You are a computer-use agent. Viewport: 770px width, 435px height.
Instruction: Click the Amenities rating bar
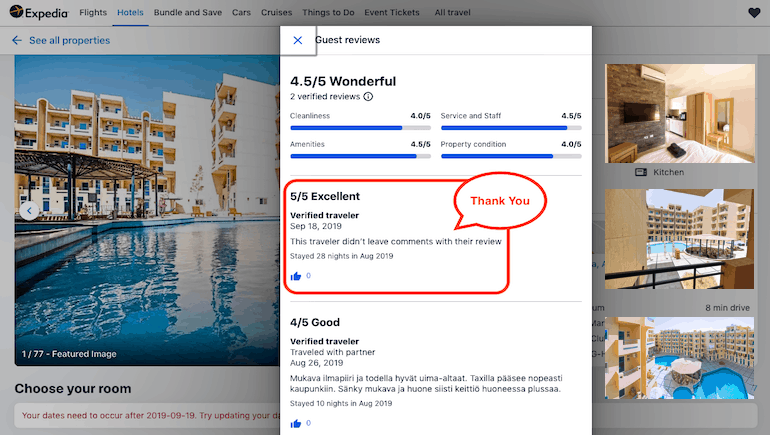click(x=360, y=156)
